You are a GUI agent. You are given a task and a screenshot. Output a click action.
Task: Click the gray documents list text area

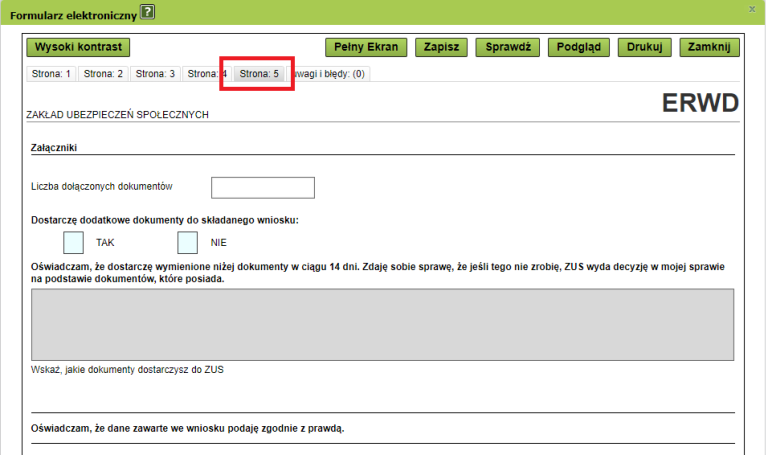coord(383,324)
